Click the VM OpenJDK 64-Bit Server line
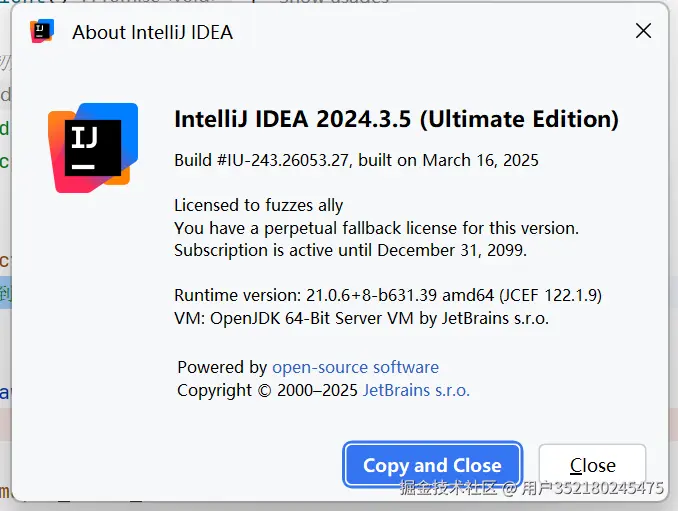This screenshot has height=511, width=678. tap(361, 318)
